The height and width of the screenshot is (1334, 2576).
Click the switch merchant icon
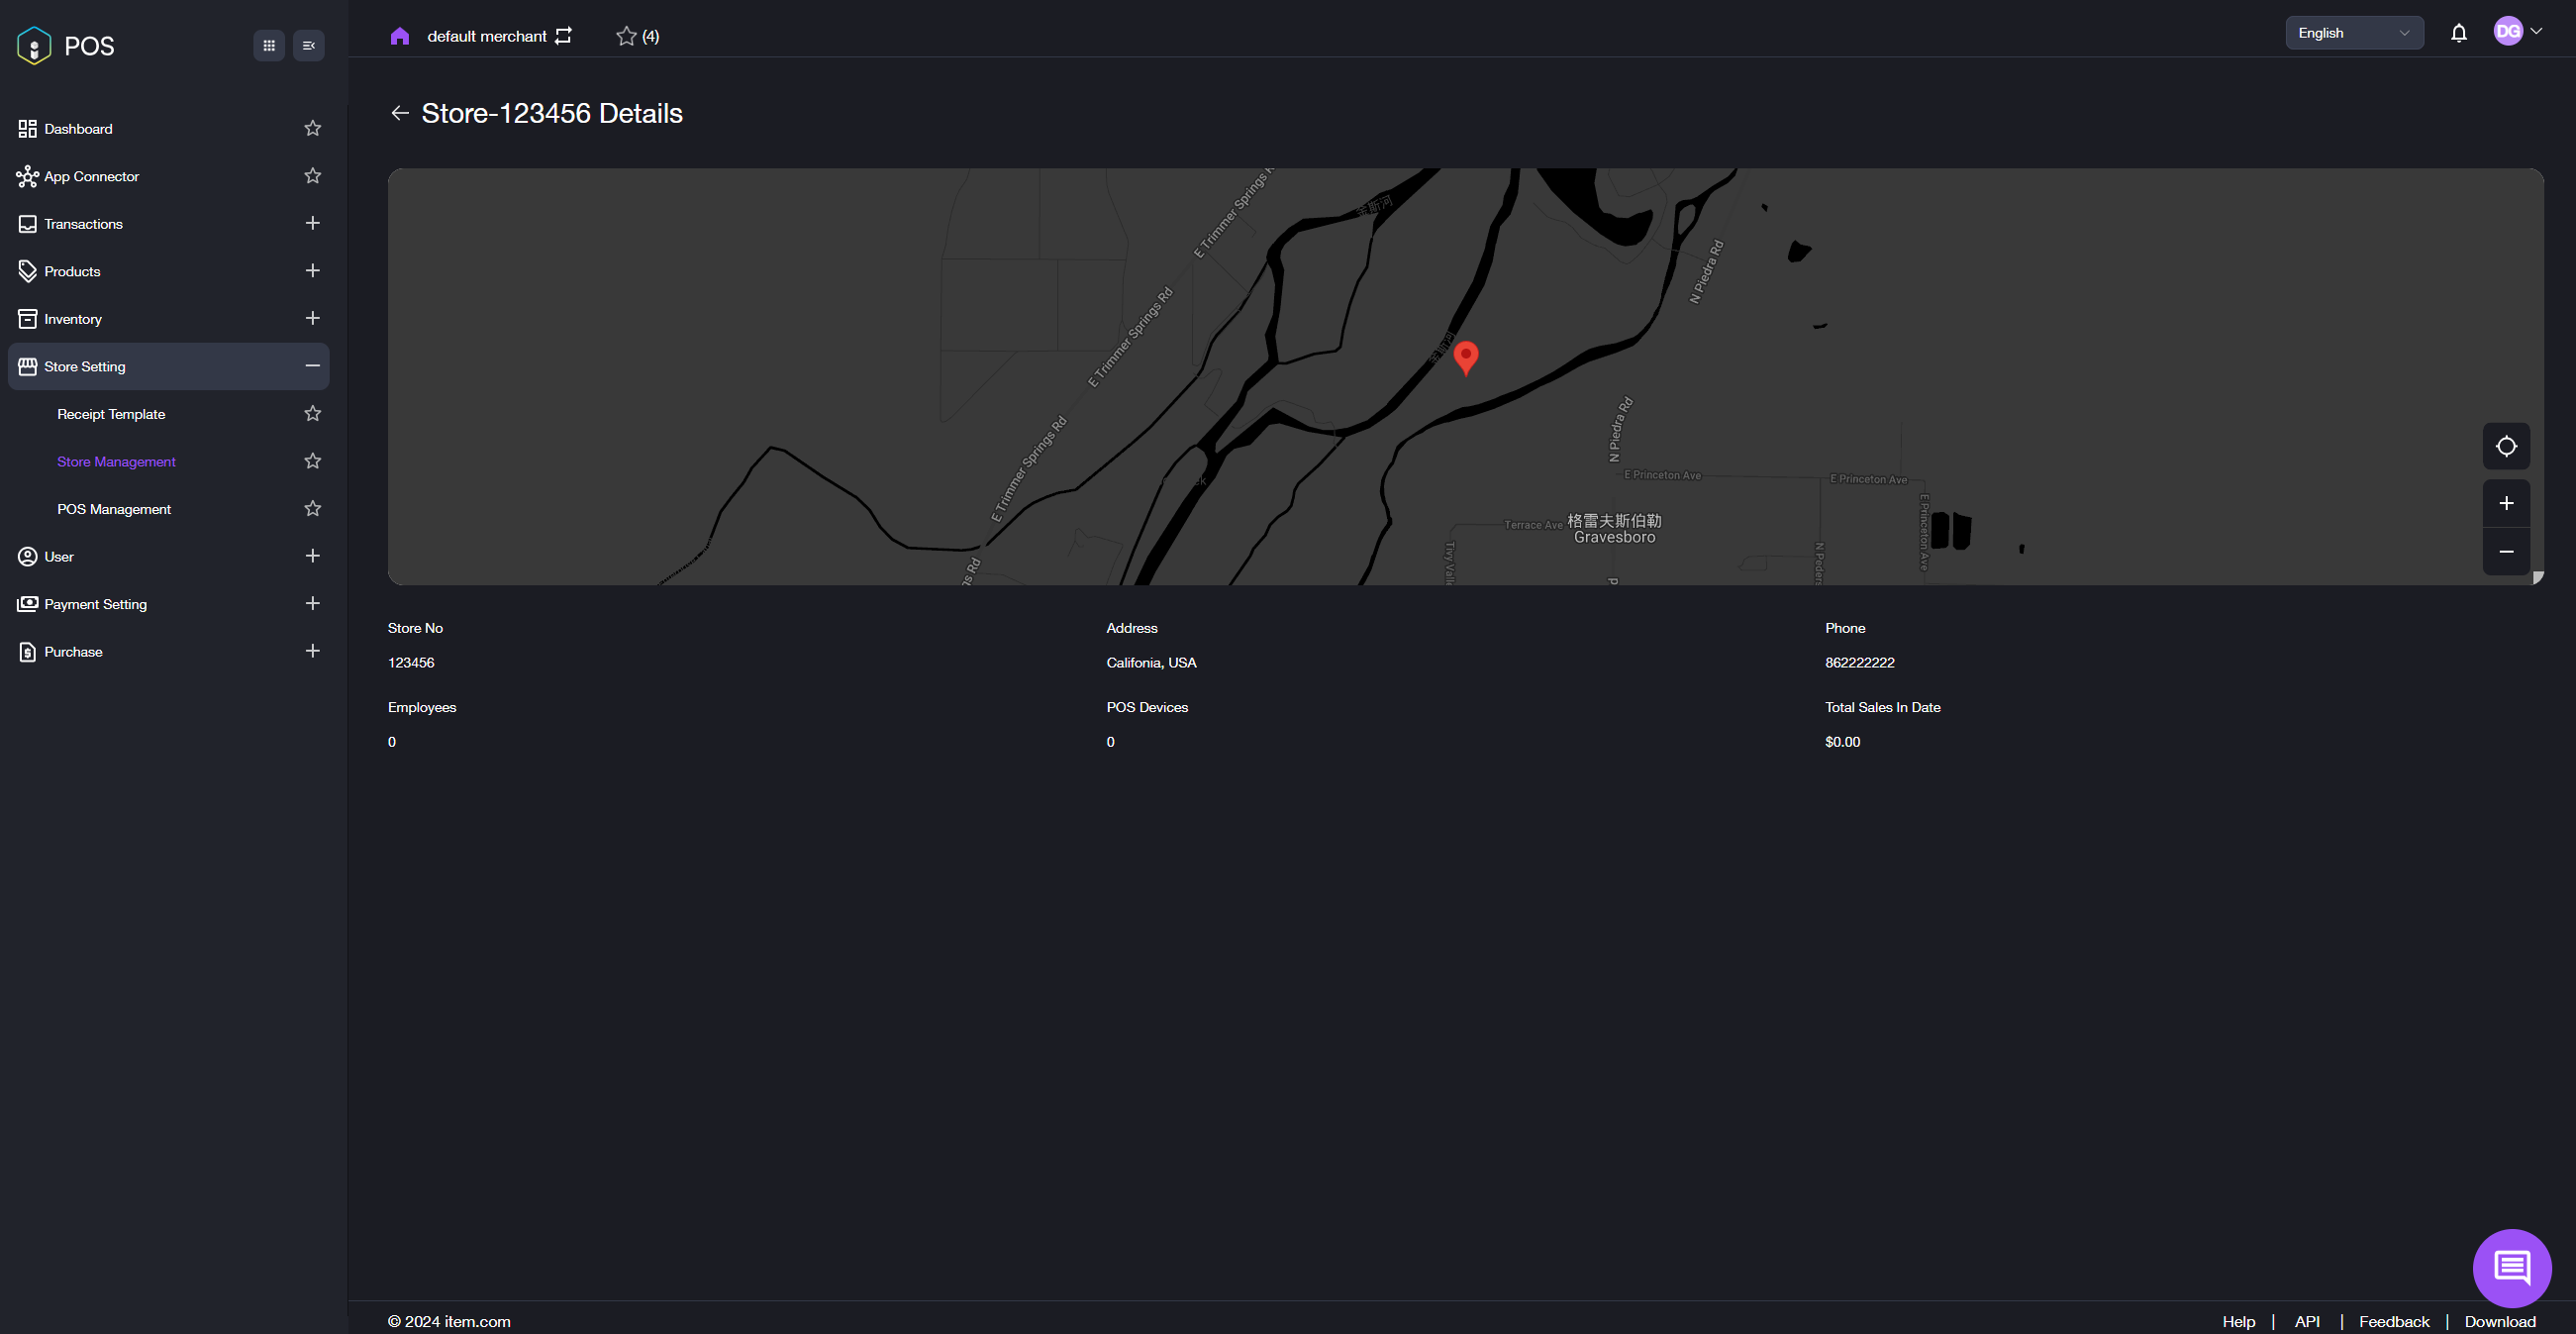[564, 36]
